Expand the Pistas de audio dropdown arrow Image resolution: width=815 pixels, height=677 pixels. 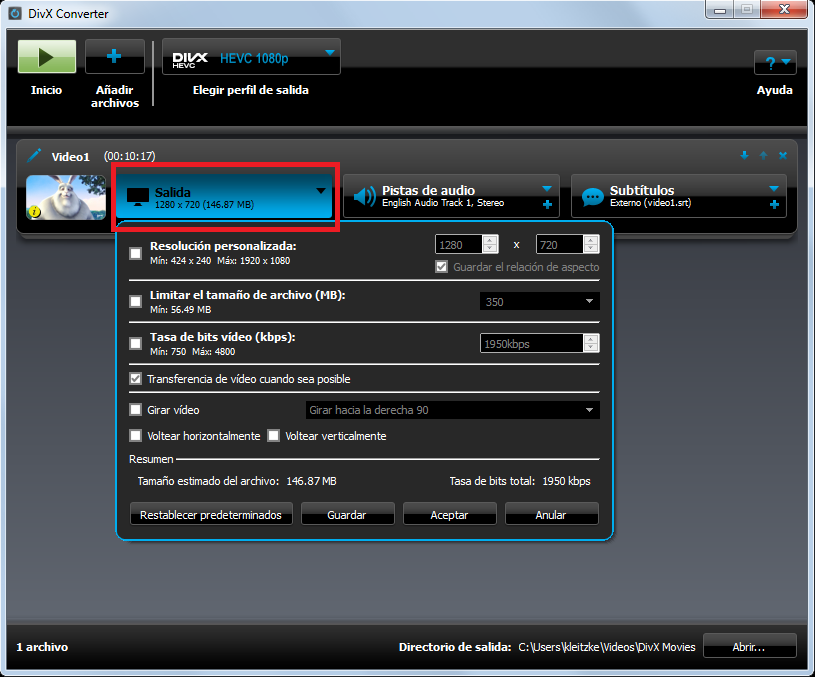[547, 188]
